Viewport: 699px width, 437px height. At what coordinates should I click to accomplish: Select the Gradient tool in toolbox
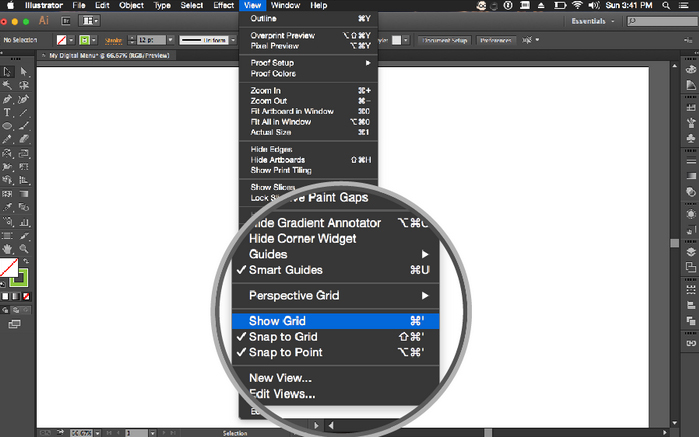tap(24, 194)
